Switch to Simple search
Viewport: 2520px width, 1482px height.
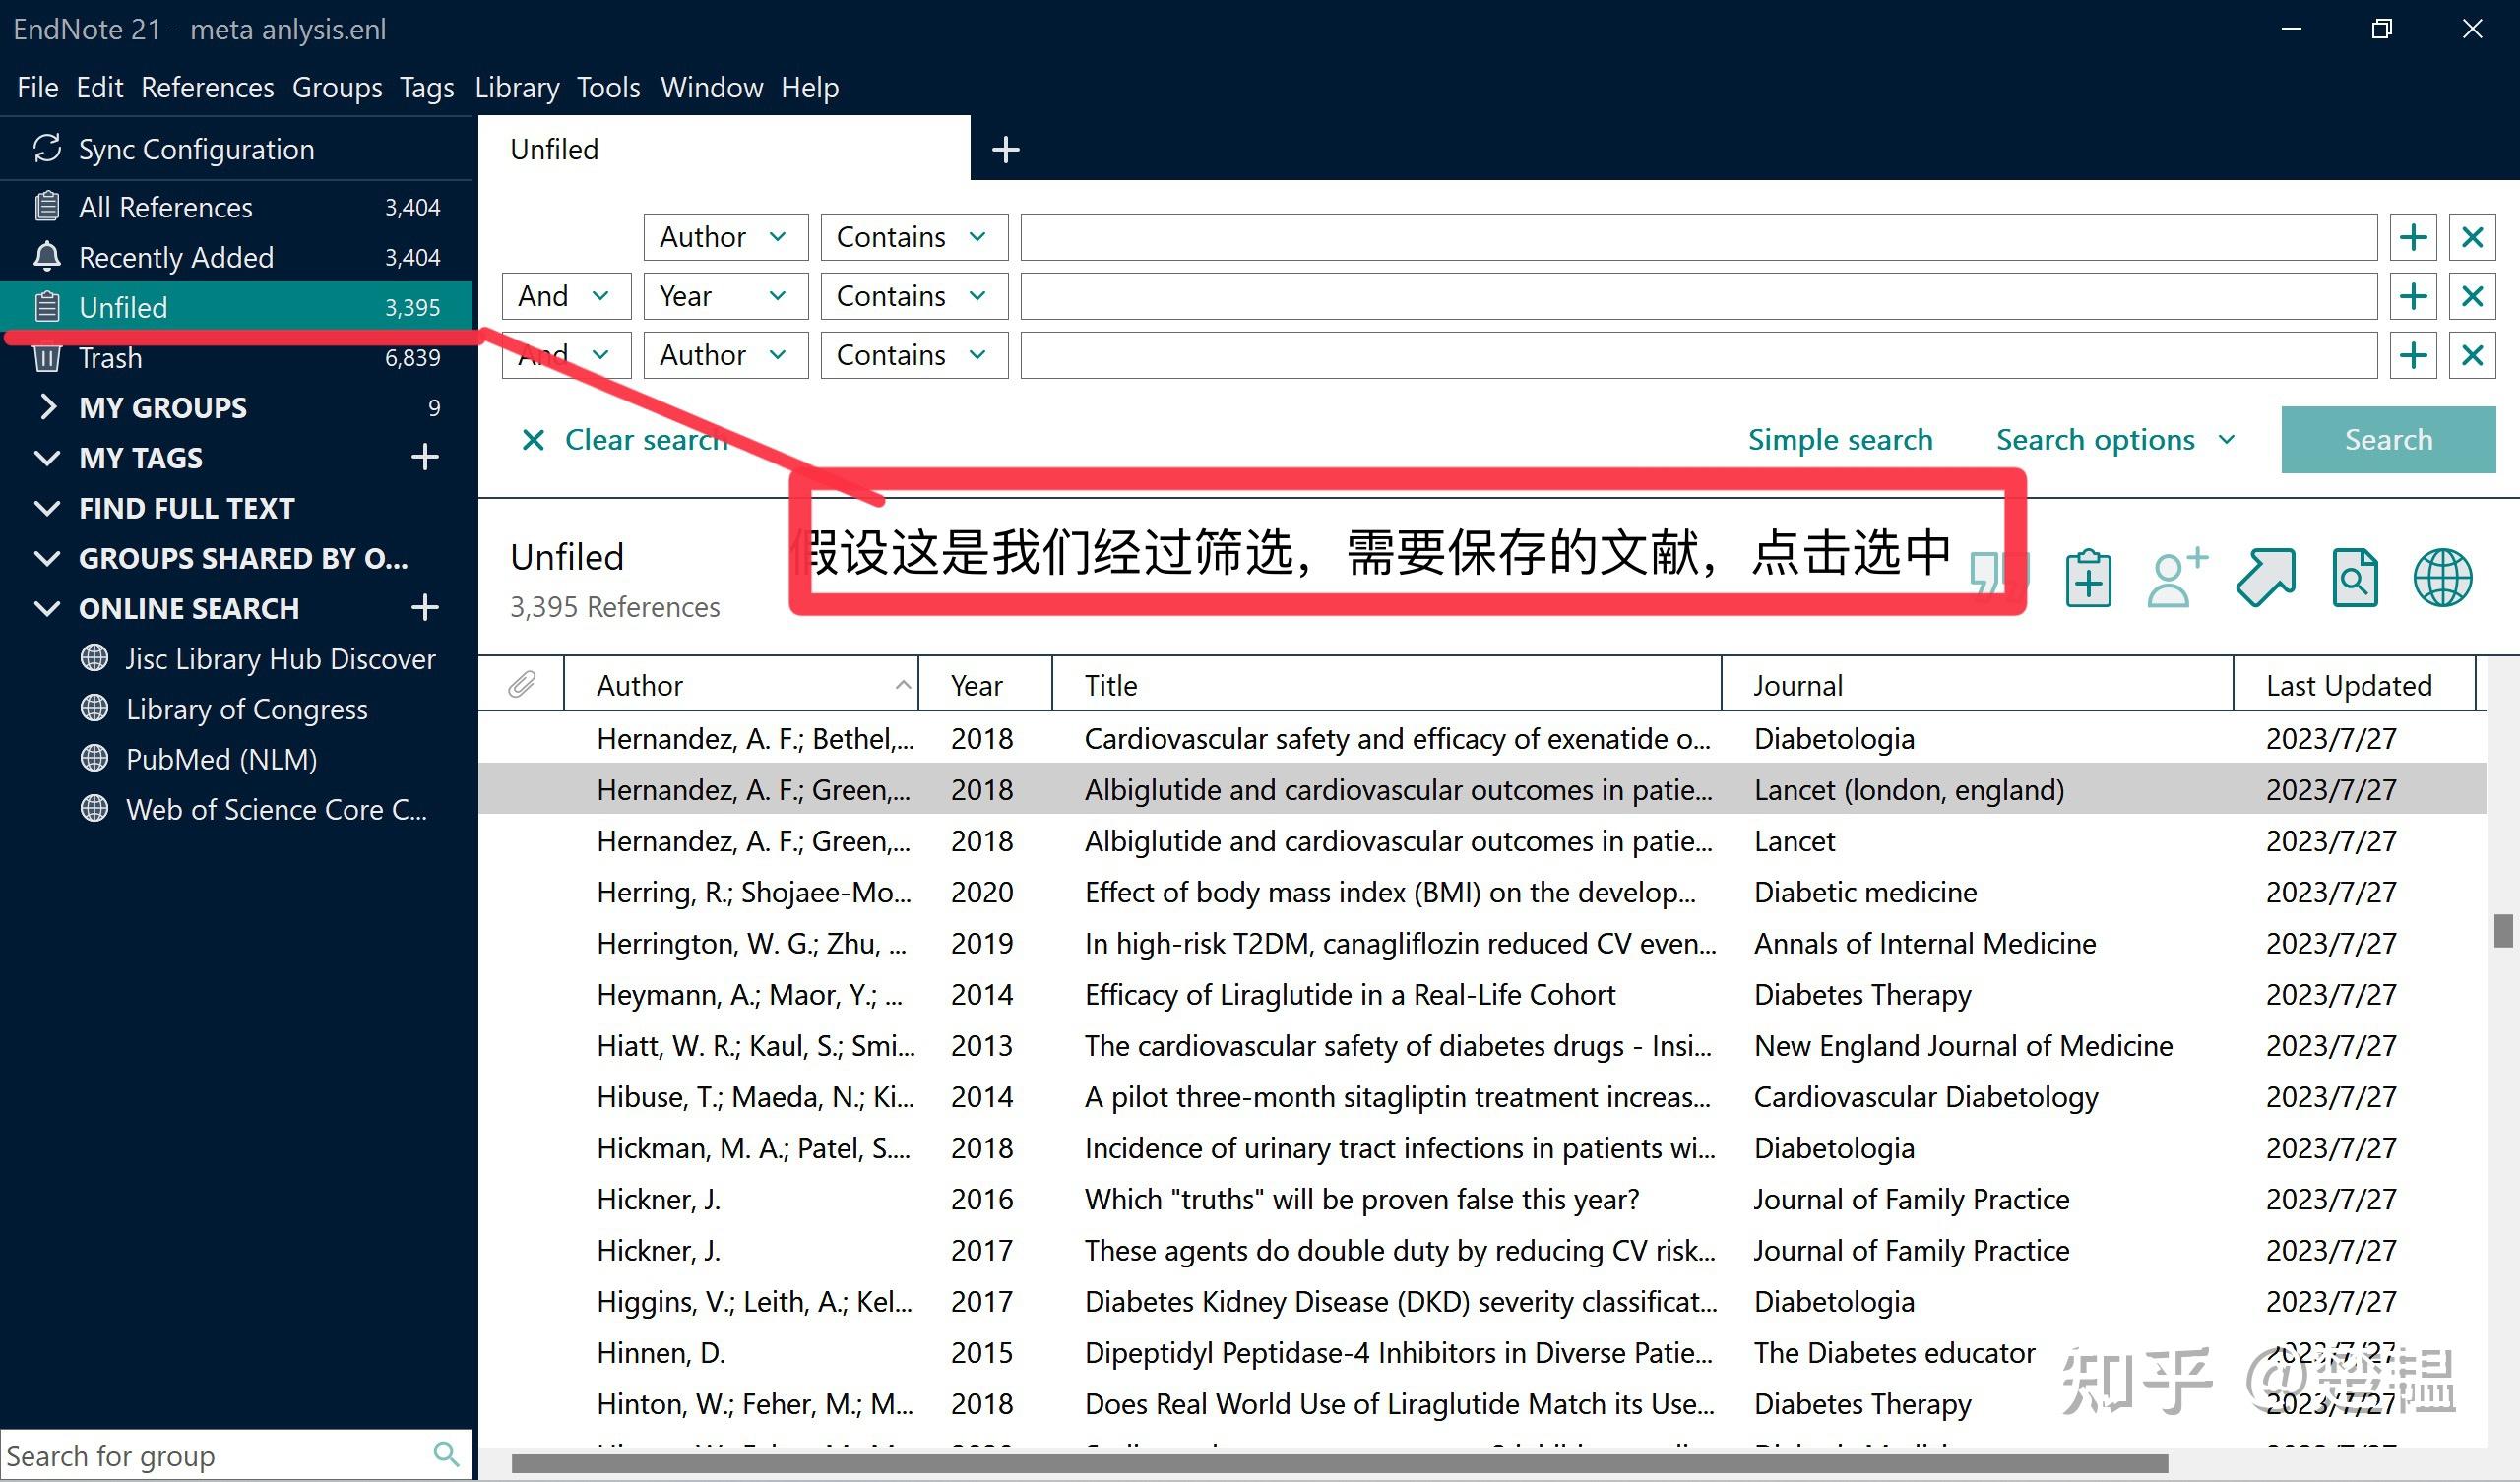click(1840, 439)
